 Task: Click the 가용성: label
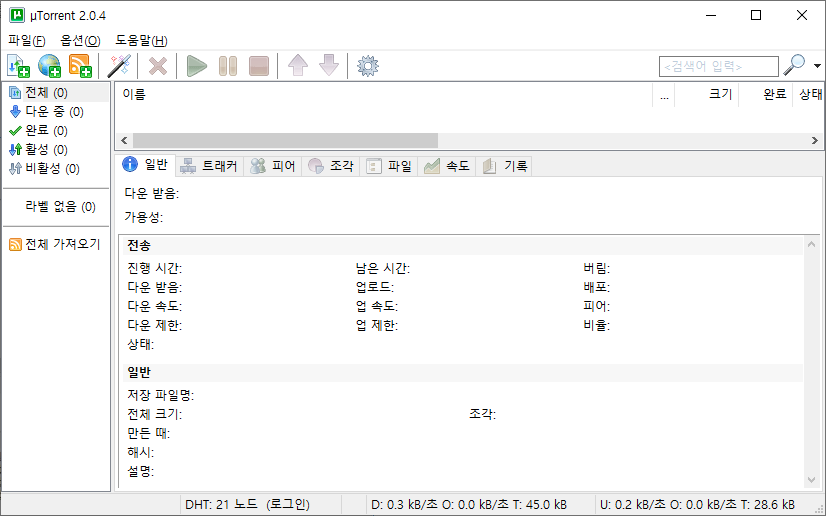point(144,217)
